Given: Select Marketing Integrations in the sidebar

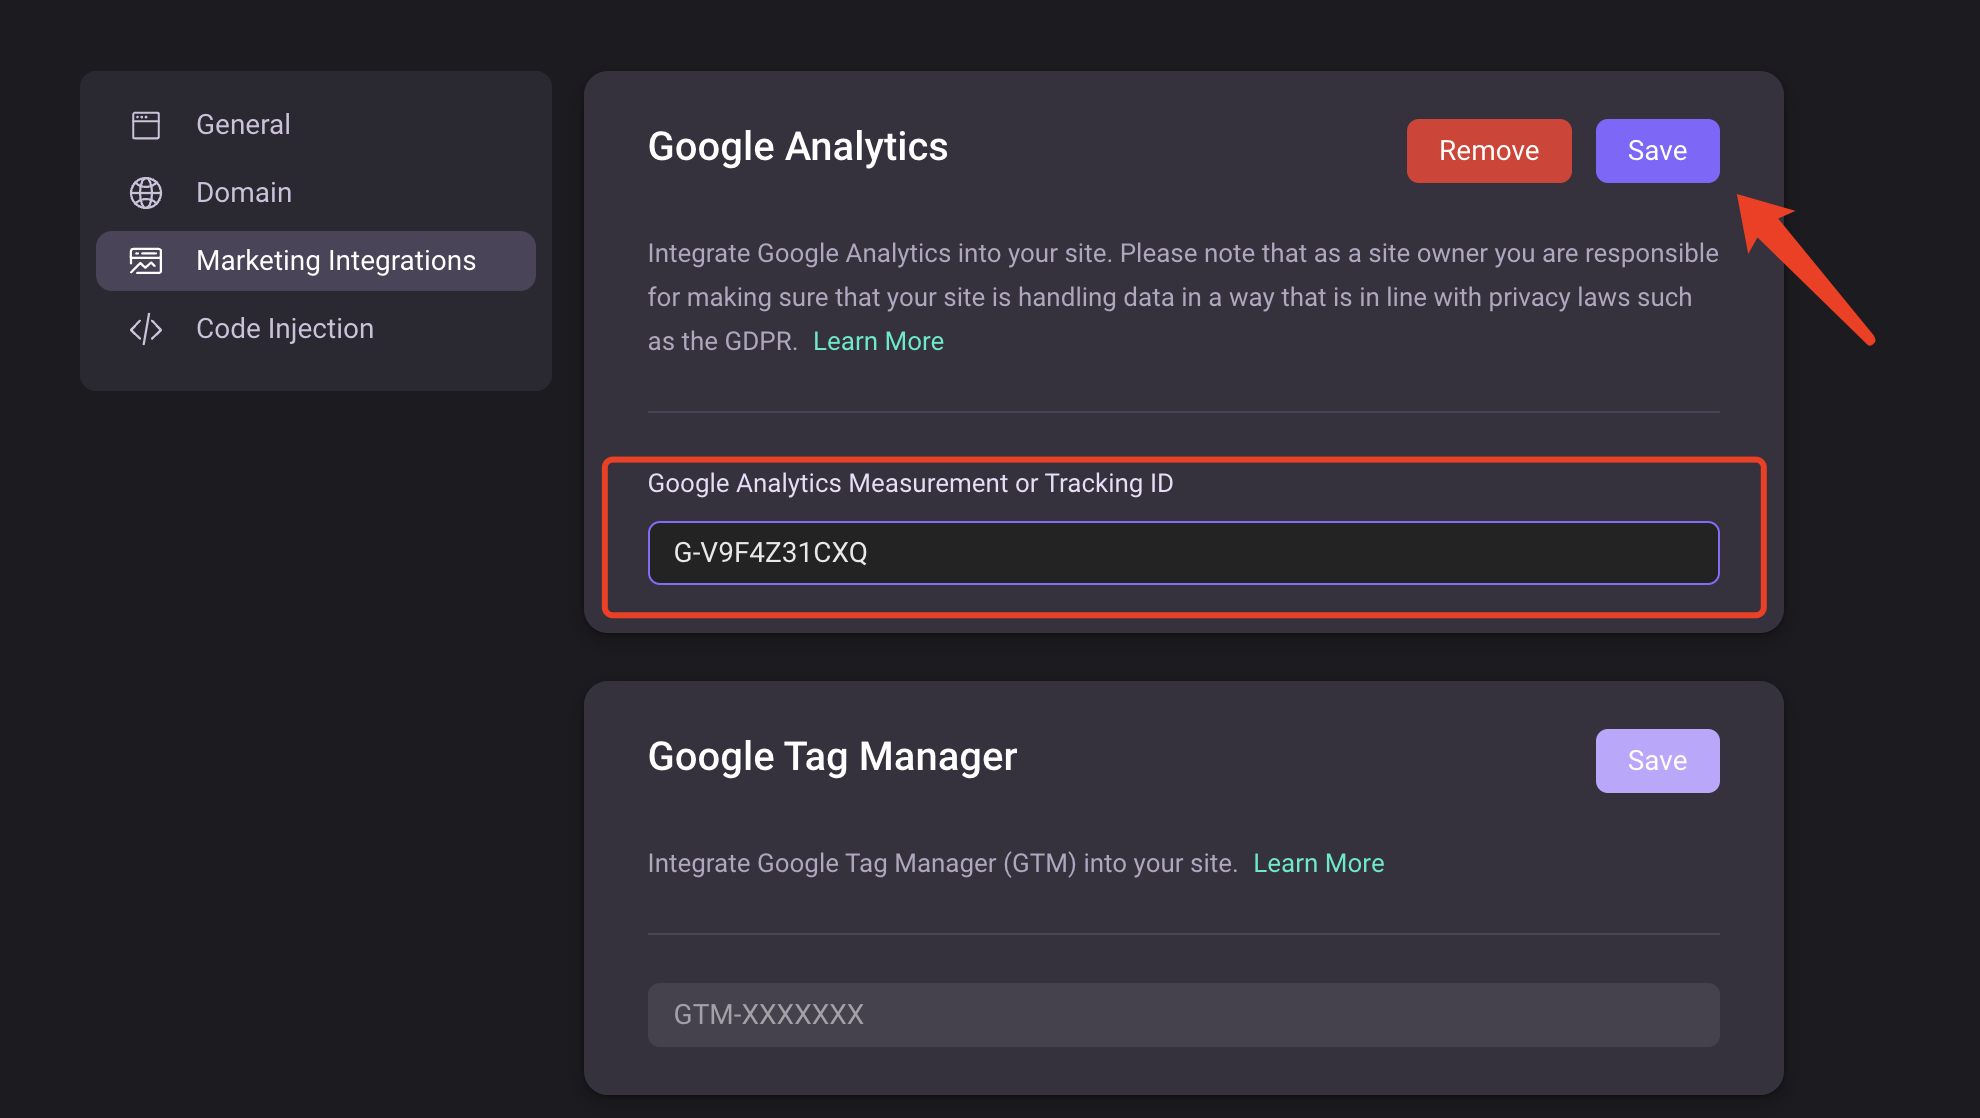Looking at the screenshot, I should pos(316,261).
